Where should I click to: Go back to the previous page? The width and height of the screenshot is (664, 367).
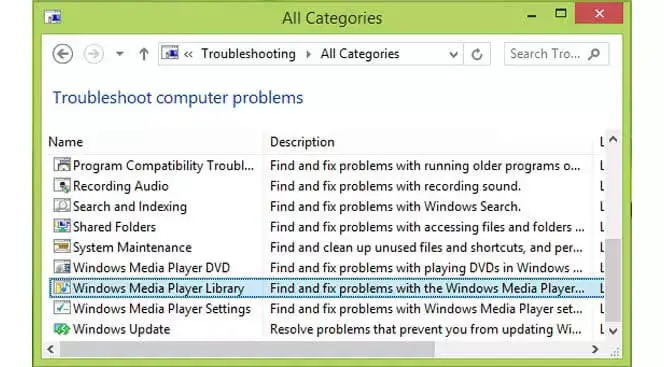coord(63,54)
